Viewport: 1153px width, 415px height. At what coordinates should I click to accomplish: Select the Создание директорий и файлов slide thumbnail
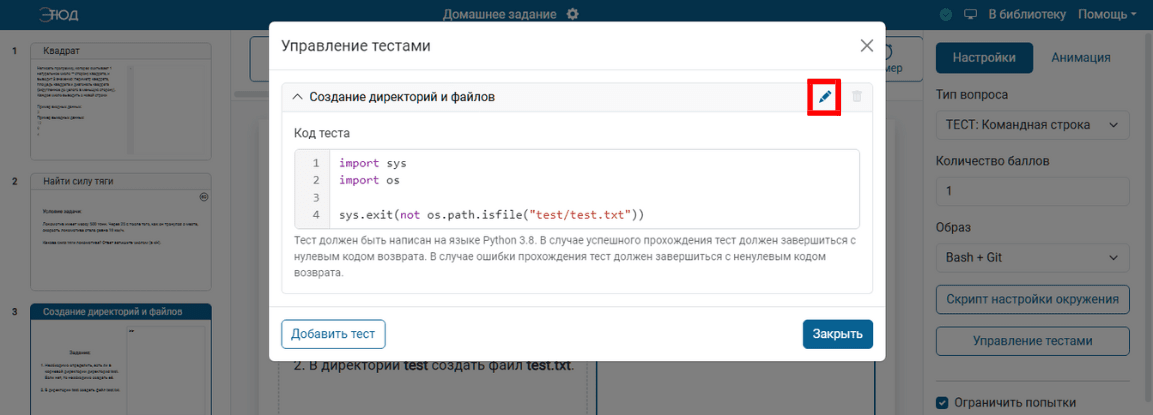(x=121, y=359)
